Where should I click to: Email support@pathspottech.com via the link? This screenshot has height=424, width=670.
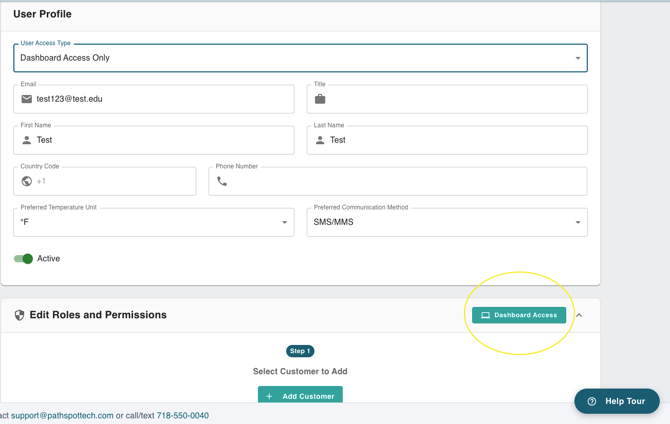pos(62,415)
